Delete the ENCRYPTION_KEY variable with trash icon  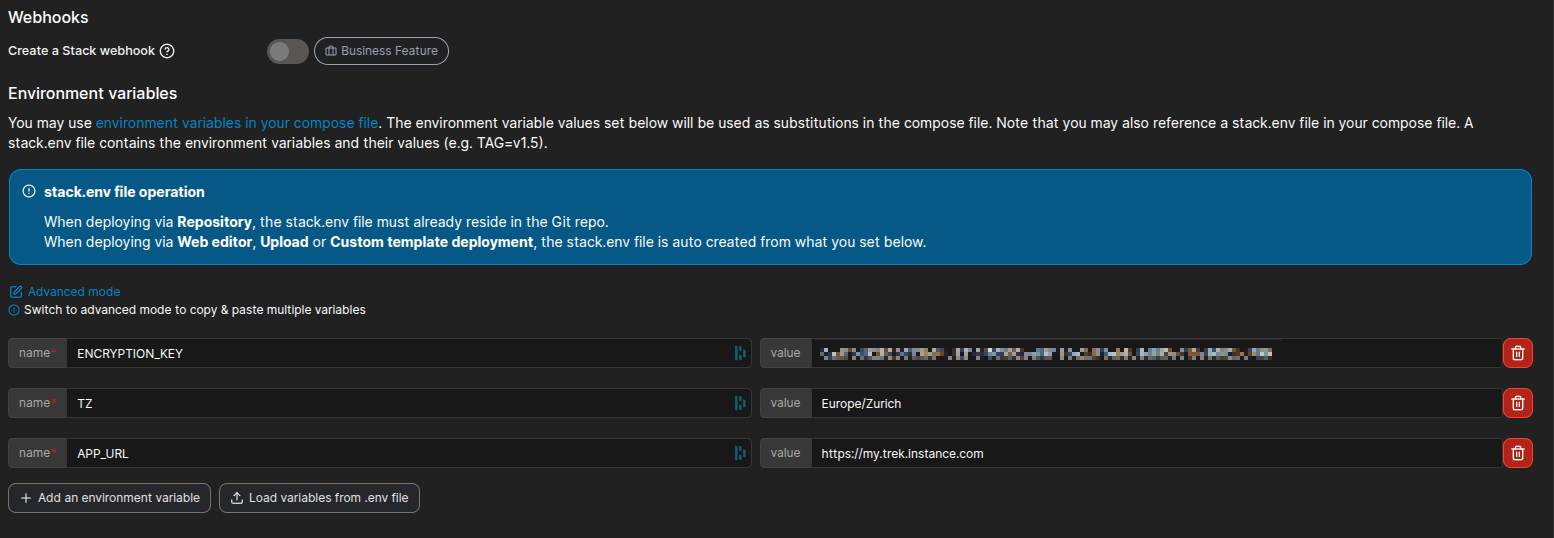tap(1518, 353)
